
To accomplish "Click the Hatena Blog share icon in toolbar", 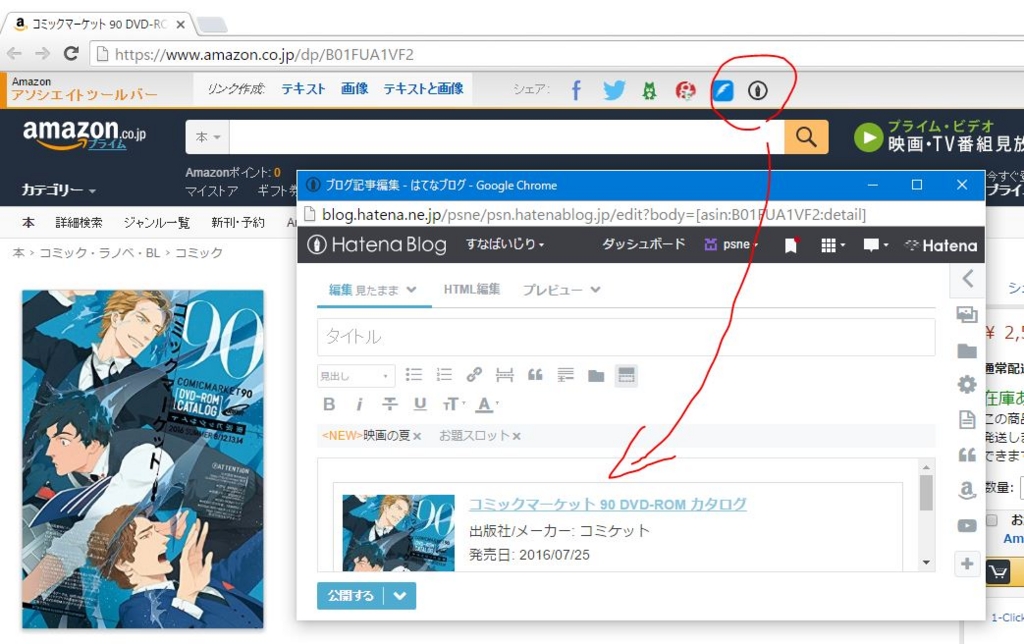I will [x=758, y=90].
